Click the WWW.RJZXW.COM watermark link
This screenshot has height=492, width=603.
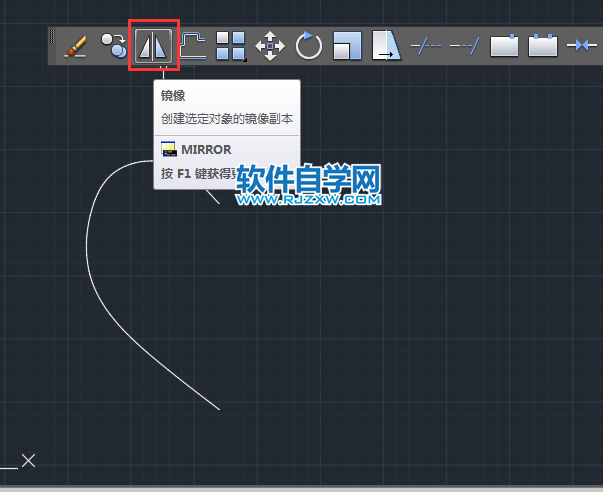(x=310, y=199)
